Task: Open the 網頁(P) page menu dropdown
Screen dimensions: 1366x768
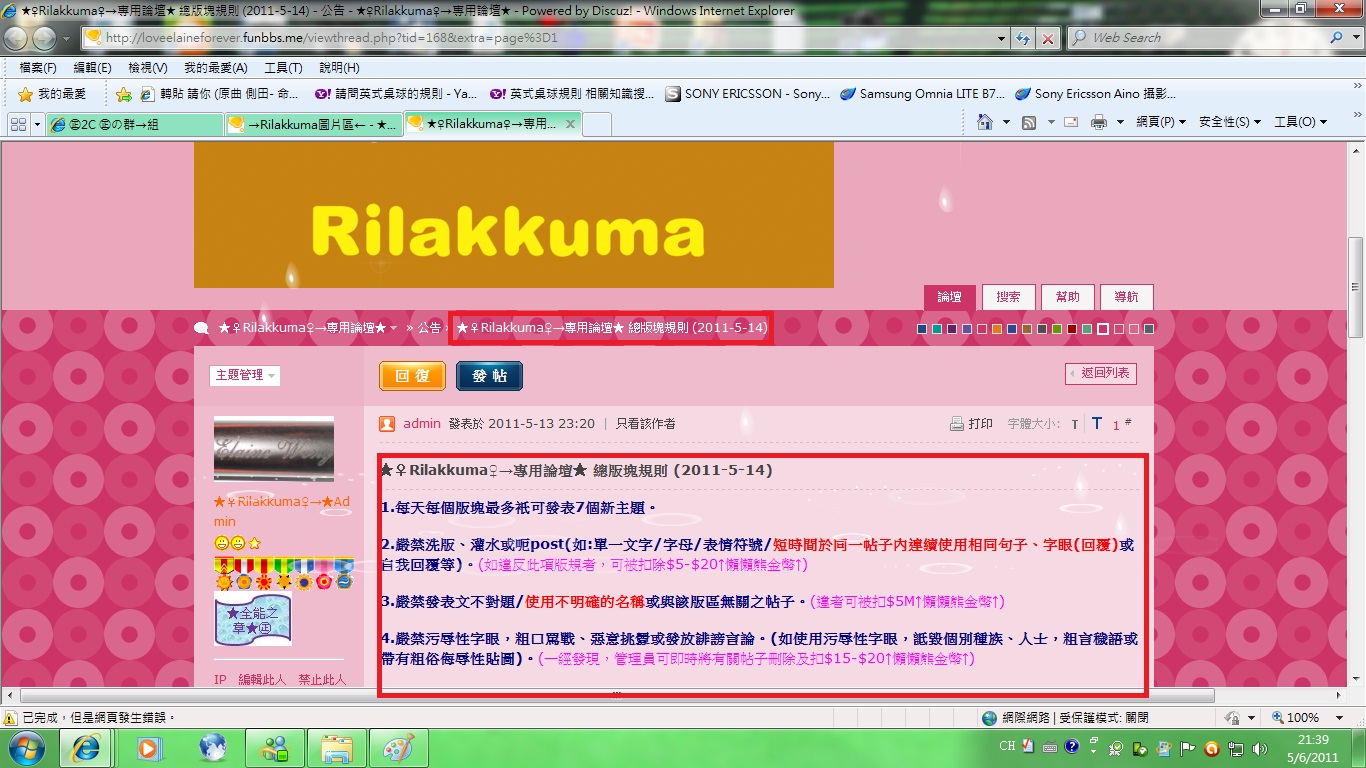Action: 1161,122
